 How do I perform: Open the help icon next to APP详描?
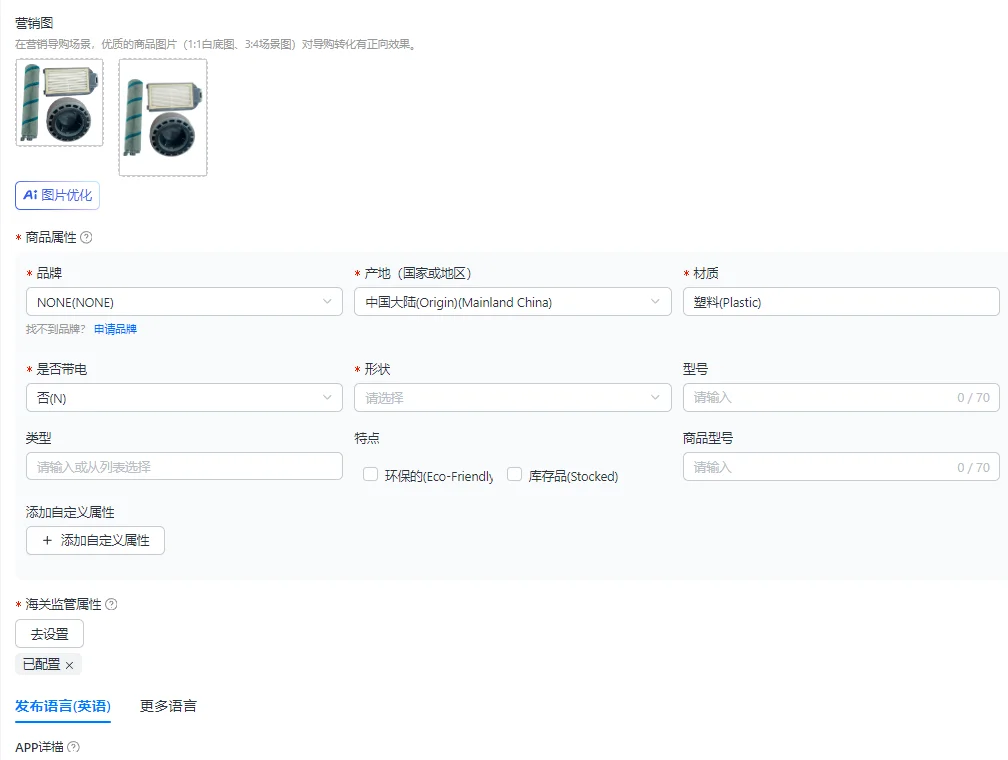74,747
